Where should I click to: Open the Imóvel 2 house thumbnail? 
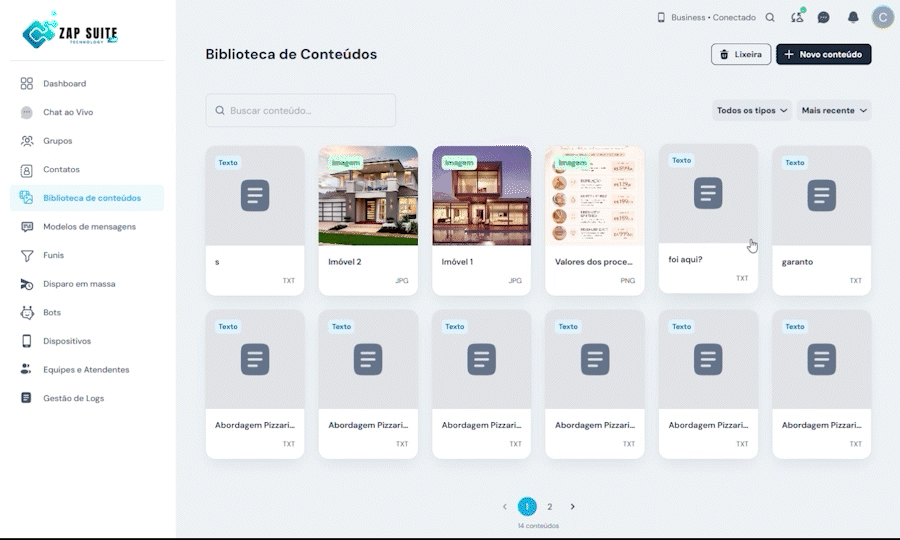368,196
